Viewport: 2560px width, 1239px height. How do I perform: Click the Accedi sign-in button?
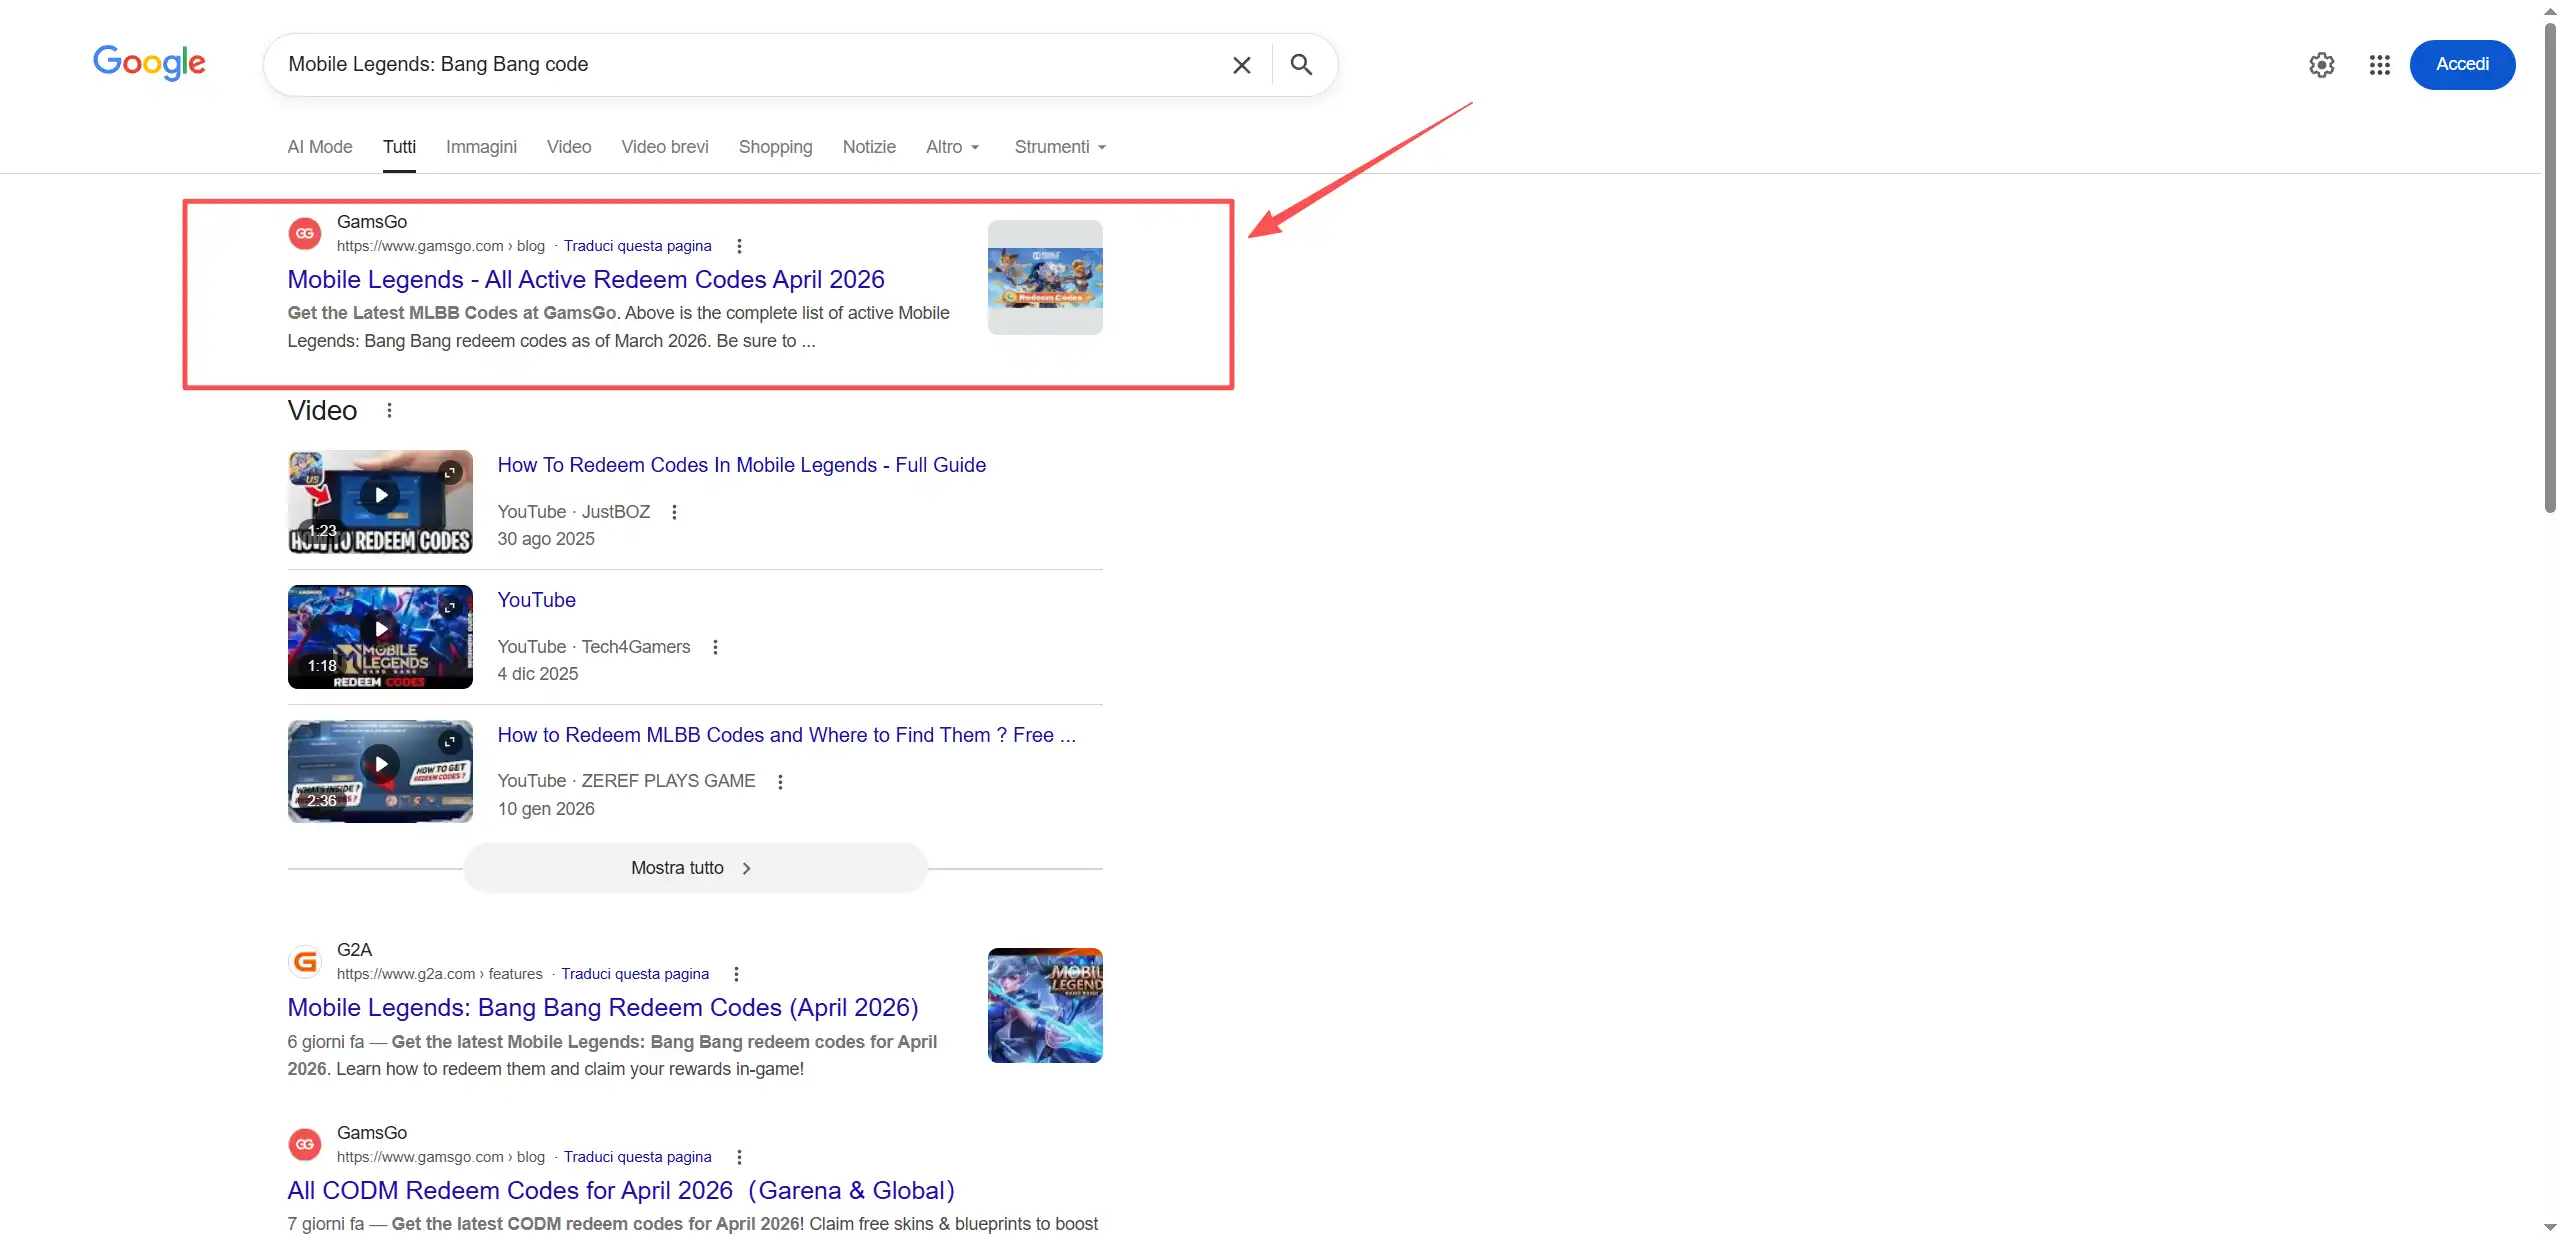[x=2461, y=65]
